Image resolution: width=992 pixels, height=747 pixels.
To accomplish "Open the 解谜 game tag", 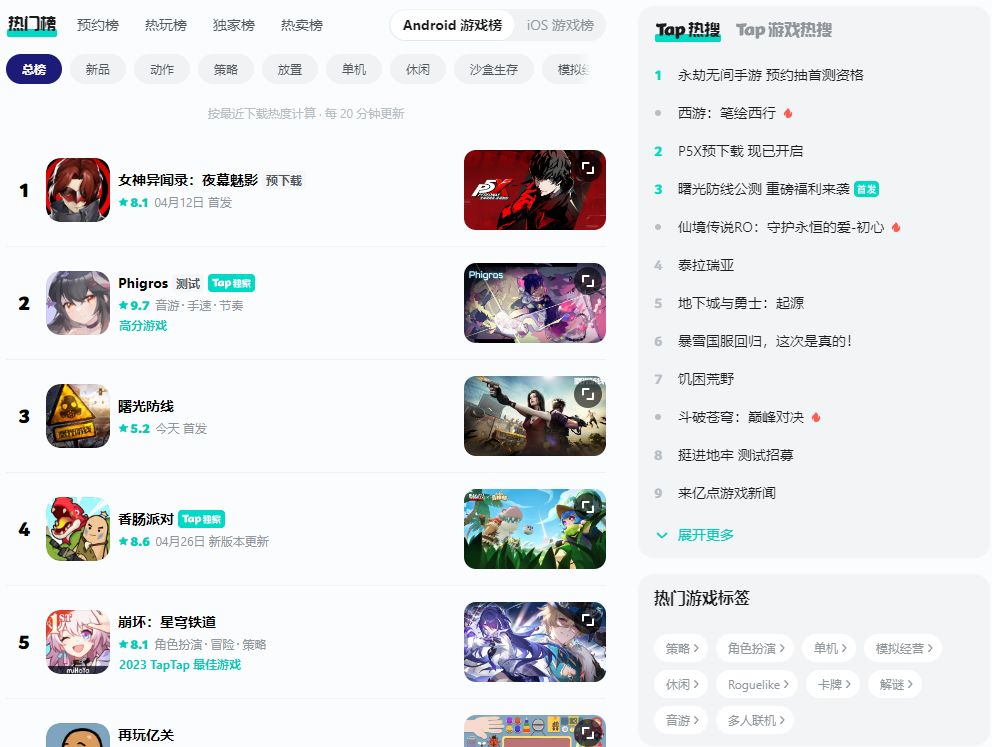I will 895,684.
